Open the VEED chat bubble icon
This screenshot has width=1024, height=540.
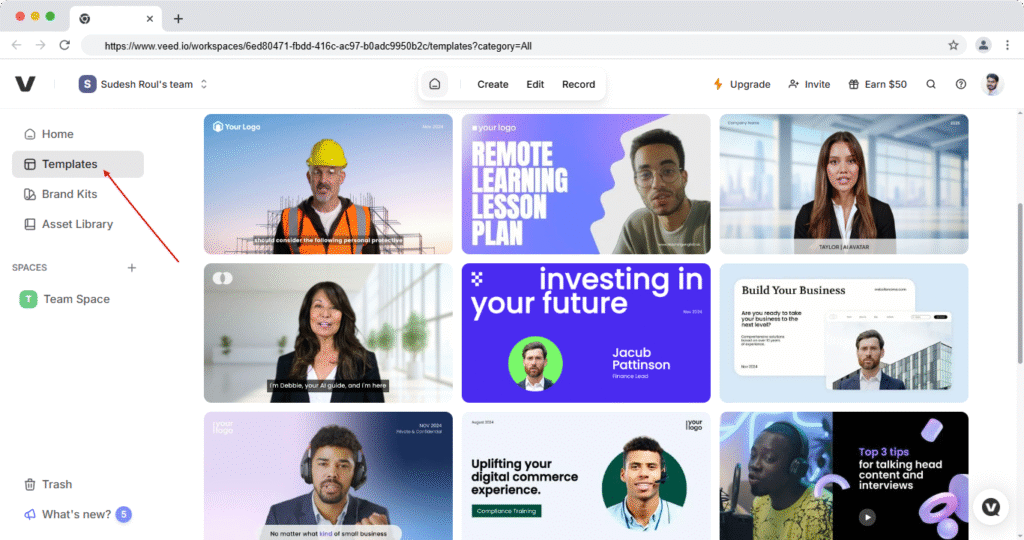pos(991,507)
